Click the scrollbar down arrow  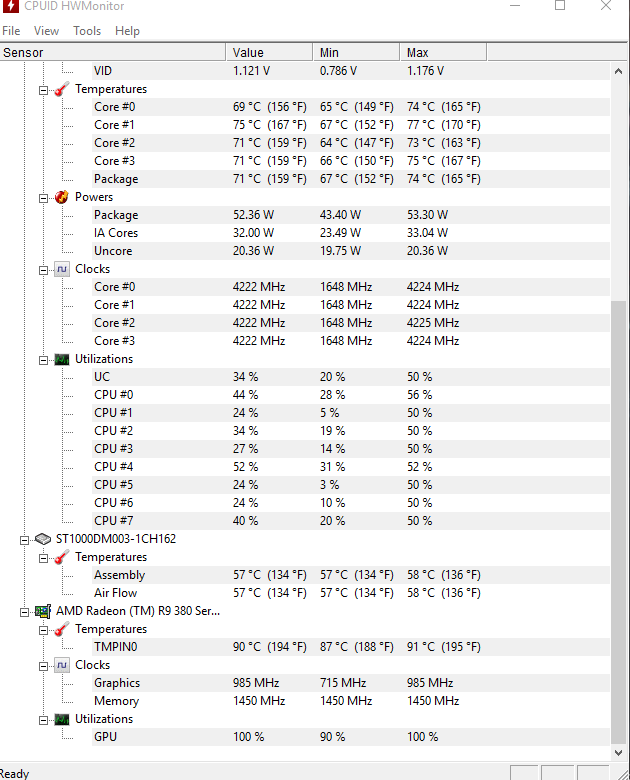(x=618, y=753)
